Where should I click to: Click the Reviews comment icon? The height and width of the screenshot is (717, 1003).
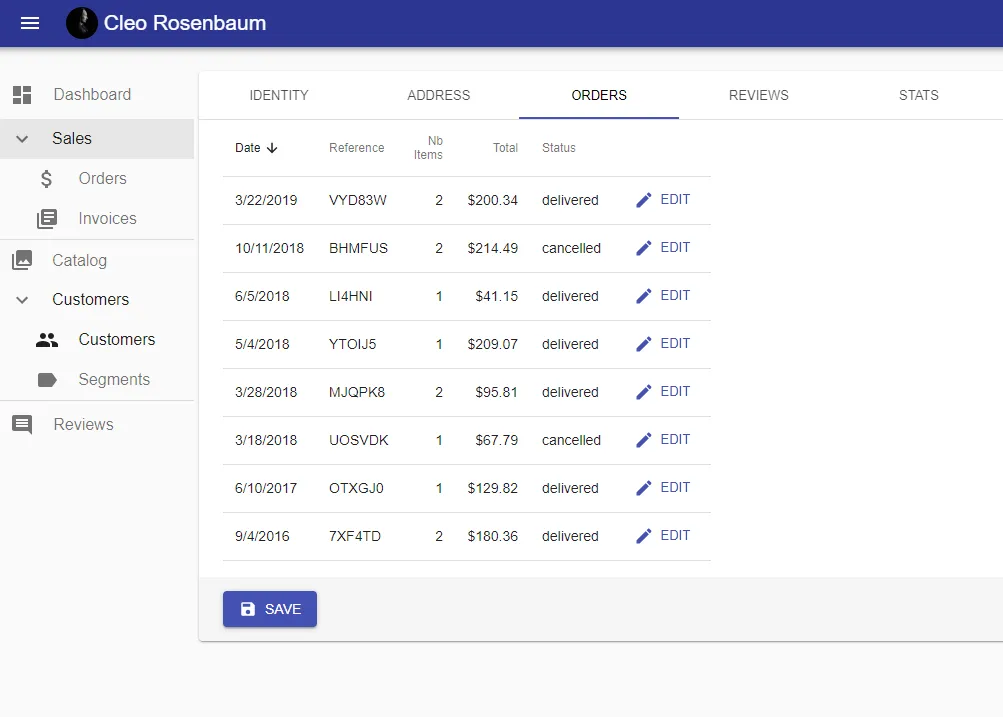click(x=22, y=424)
